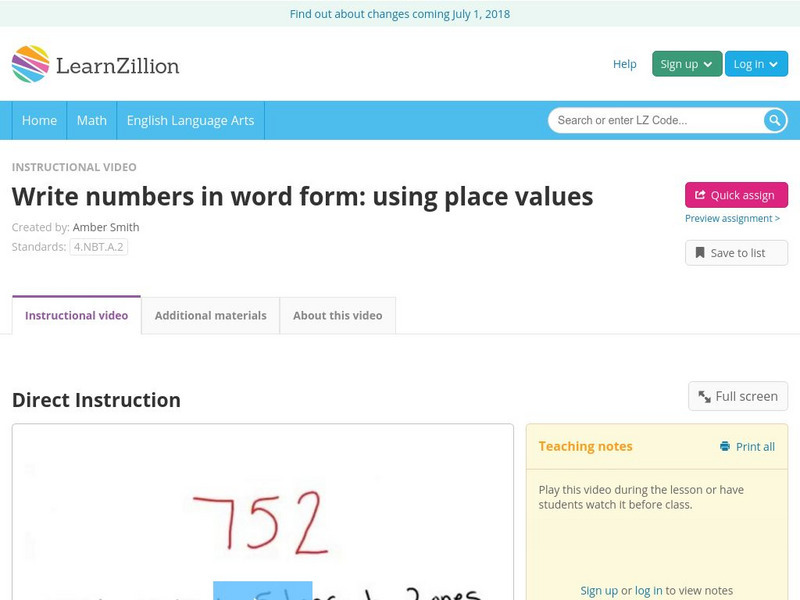
Task: Open the changes coming July 1 banner link
Action: [400, 14]
